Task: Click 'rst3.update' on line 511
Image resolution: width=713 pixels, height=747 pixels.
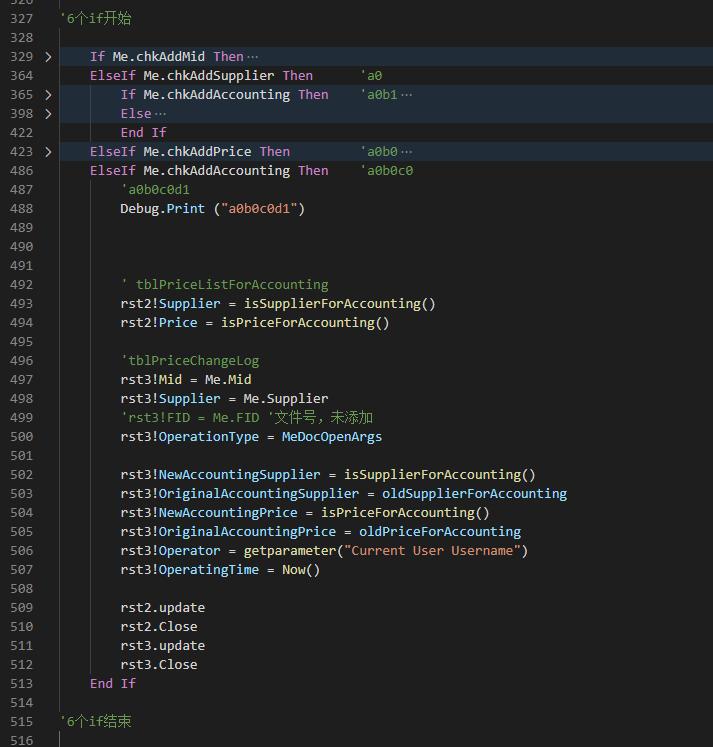Action: [x=162, y=646]
